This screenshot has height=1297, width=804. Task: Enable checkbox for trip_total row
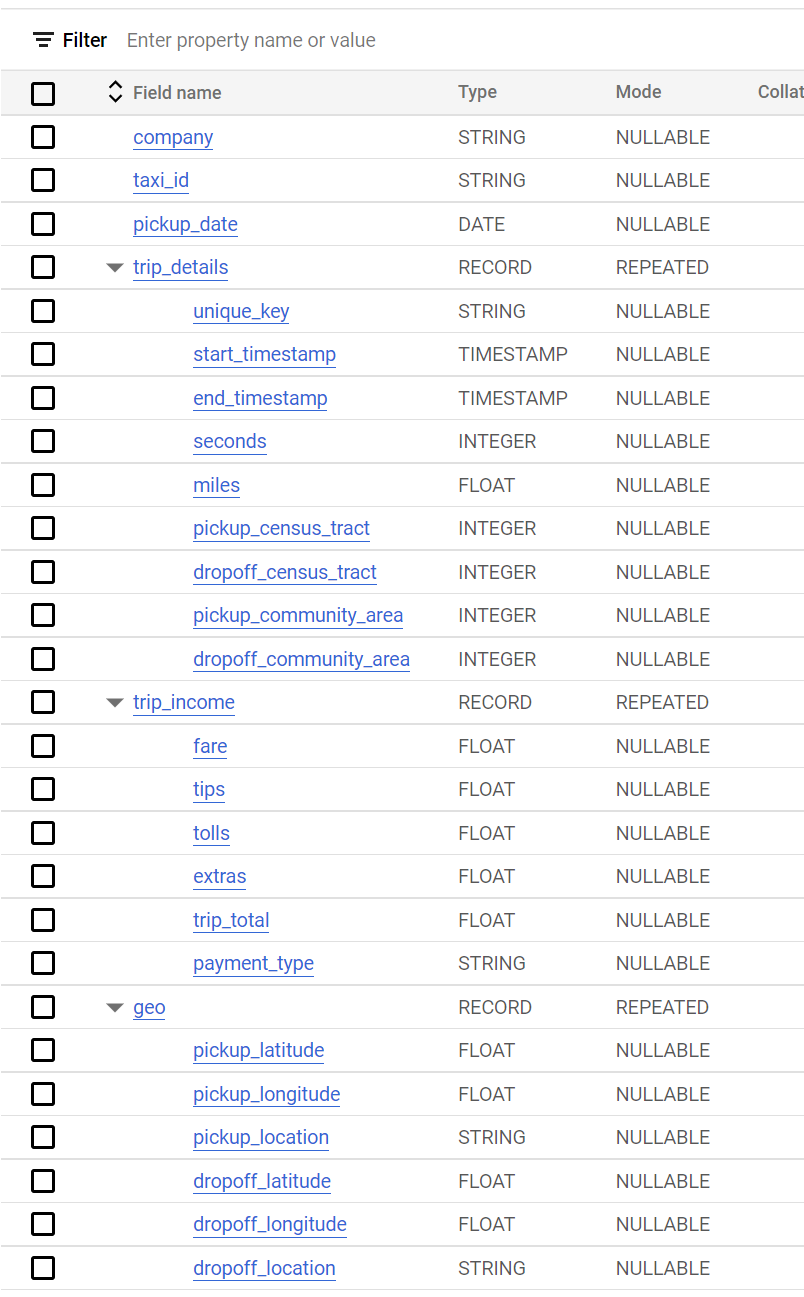click(43, 920)
